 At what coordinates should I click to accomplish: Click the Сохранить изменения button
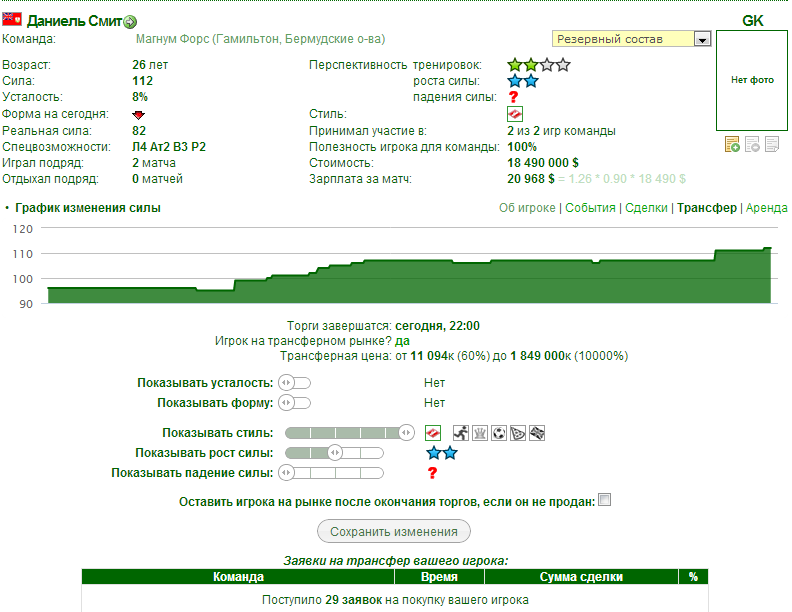(394, 532)
